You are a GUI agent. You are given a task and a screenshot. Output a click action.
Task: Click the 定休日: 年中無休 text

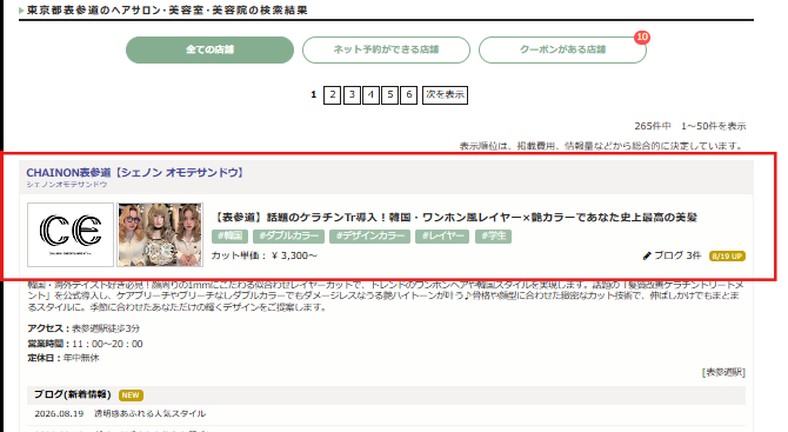[x=63, y=358]
